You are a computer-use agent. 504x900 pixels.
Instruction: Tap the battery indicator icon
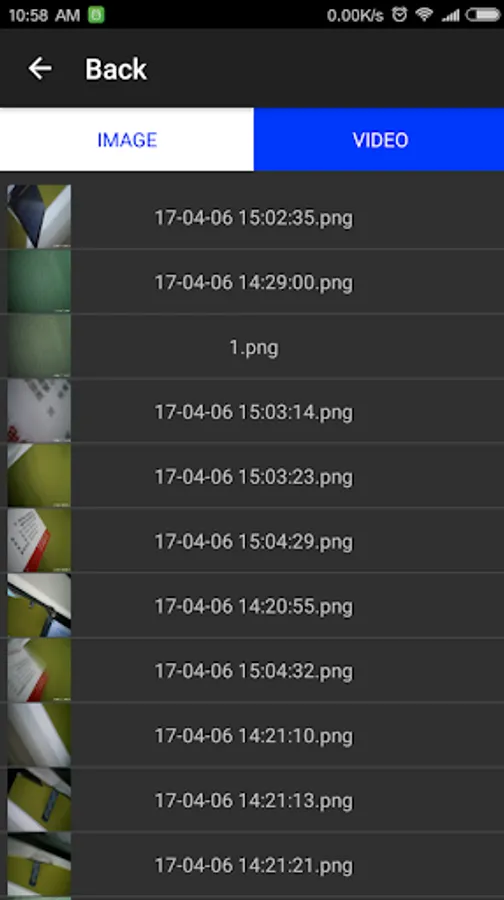[x=483, y=14]
